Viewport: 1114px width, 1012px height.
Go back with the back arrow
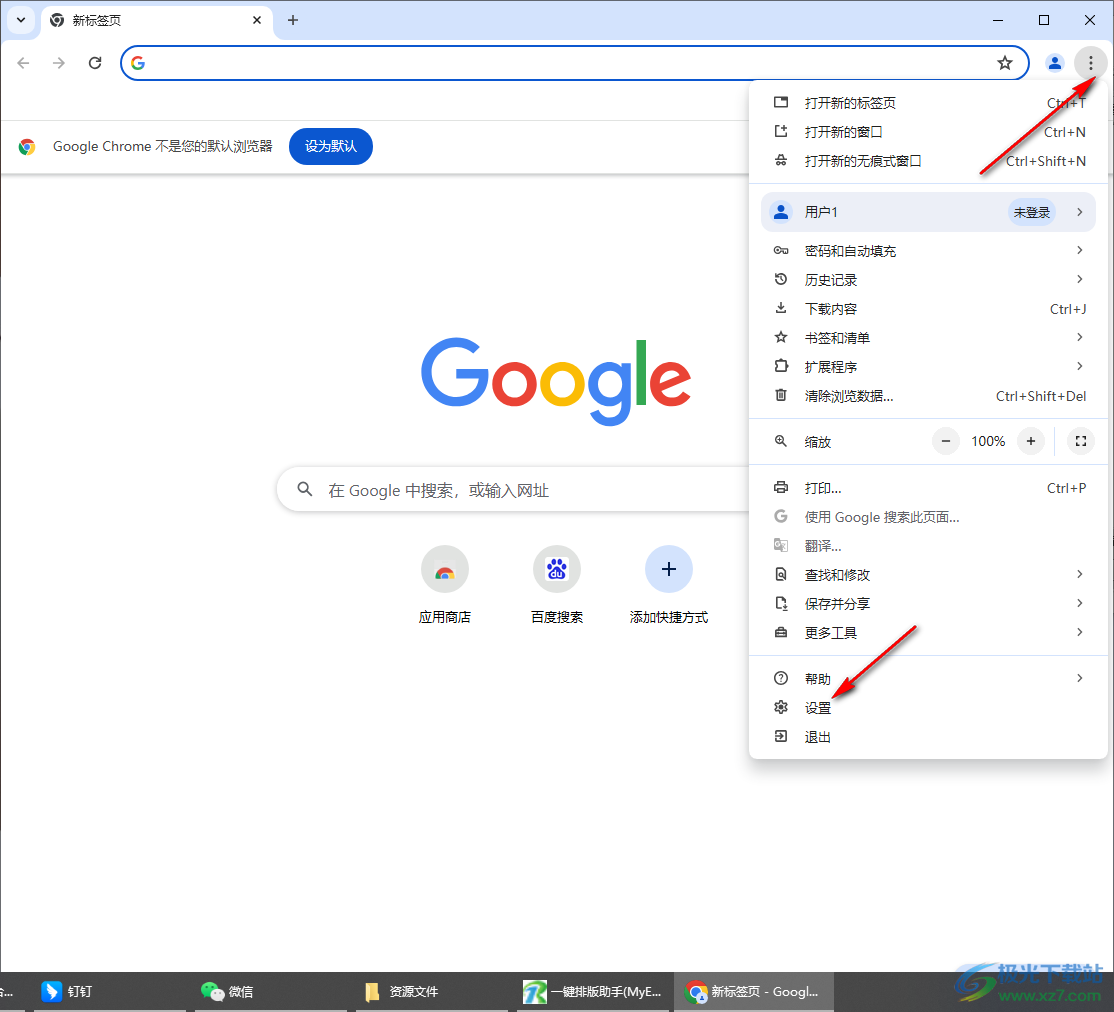click(23, 63)
